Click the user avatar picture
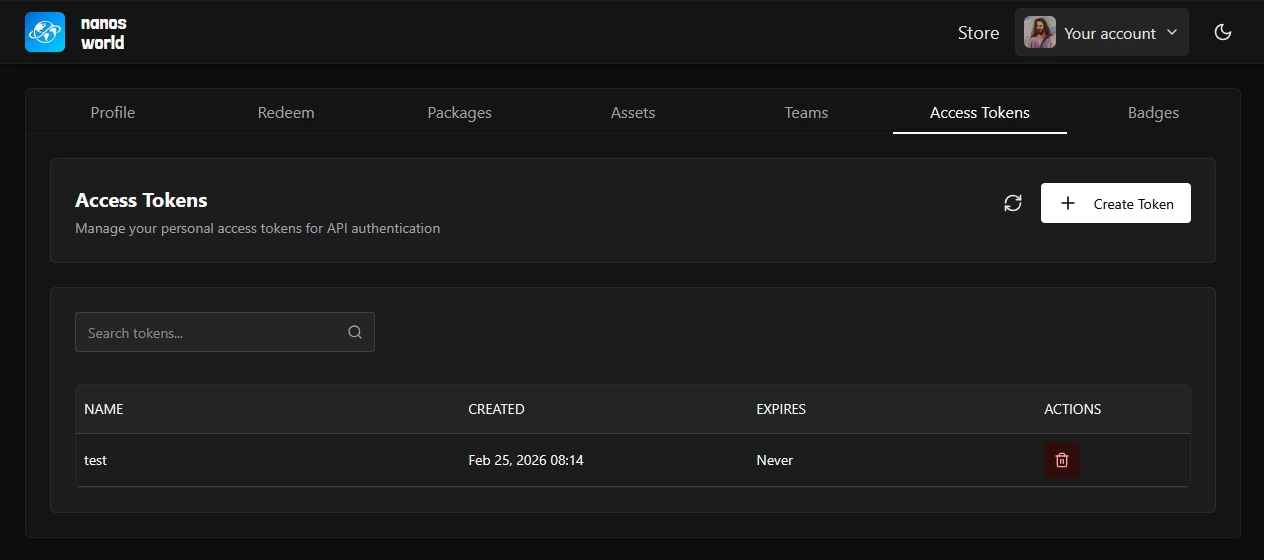1264x560 pixels. click(1040, 32)
